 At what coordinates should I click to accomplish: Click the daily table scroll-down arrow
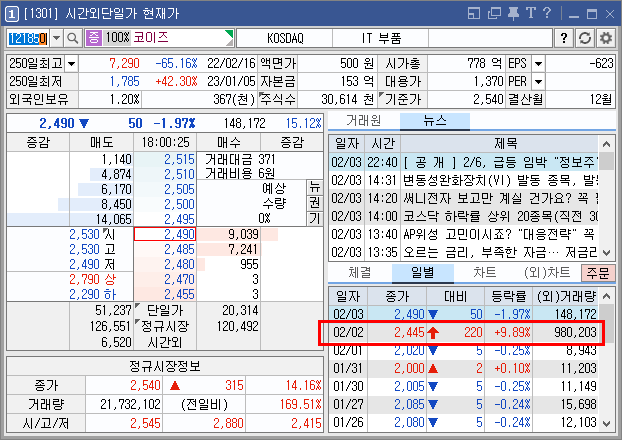(x=606, y=423)
